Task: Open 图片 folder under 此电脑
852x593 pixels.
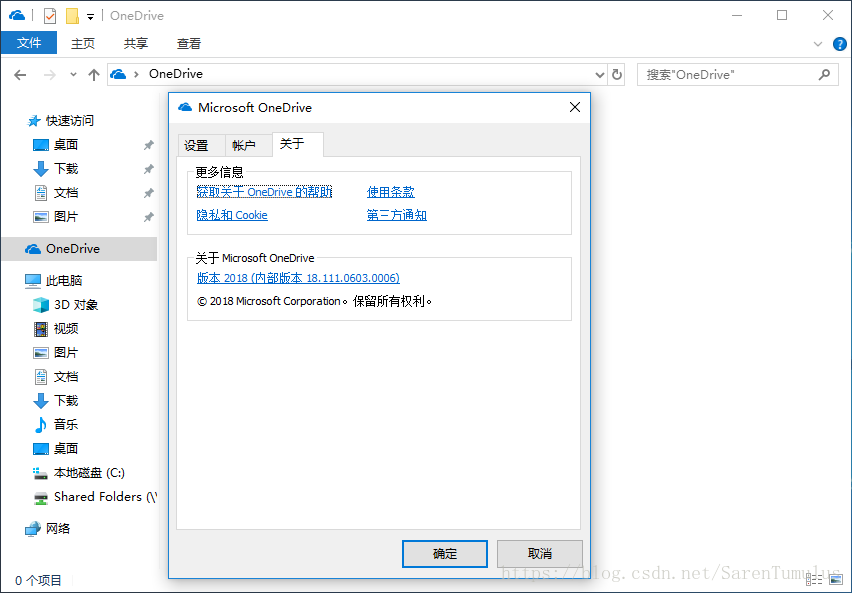Action: (66, 352)
